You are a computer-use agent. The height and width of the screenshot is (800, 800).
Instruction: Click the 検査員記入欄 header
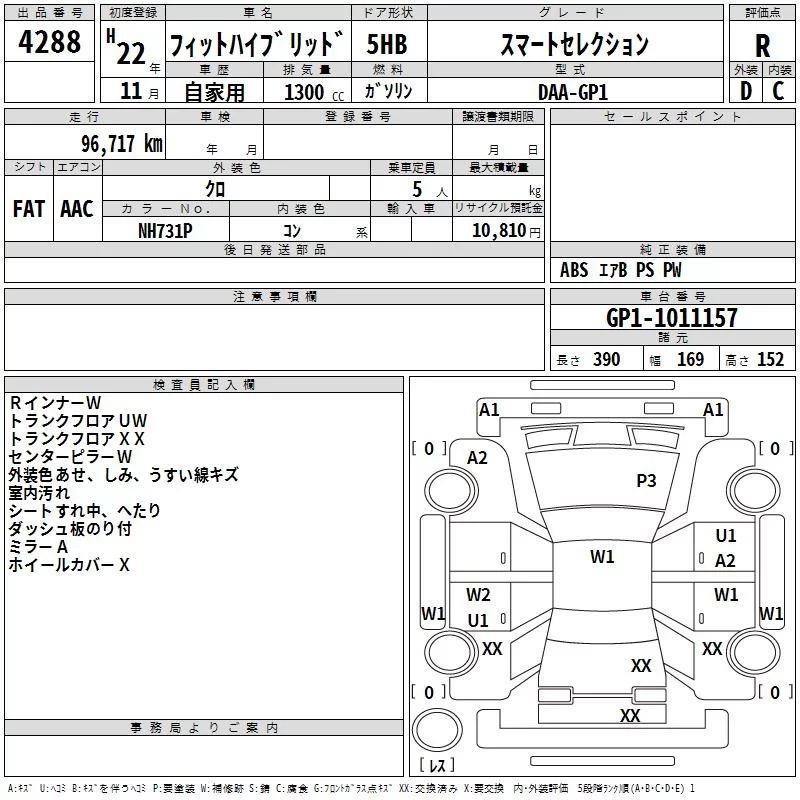[204, 385]
